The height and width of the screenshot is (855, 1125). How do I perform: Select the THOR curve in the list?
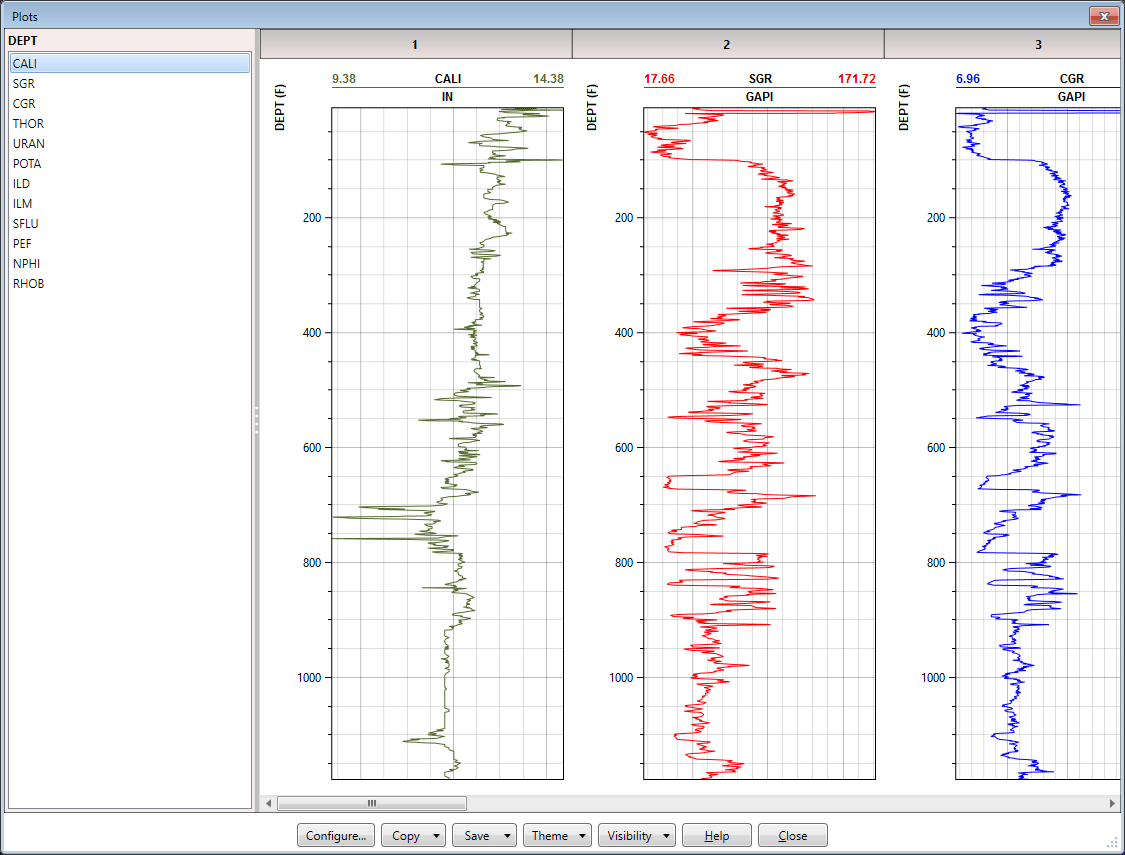[x=29, y=123]
